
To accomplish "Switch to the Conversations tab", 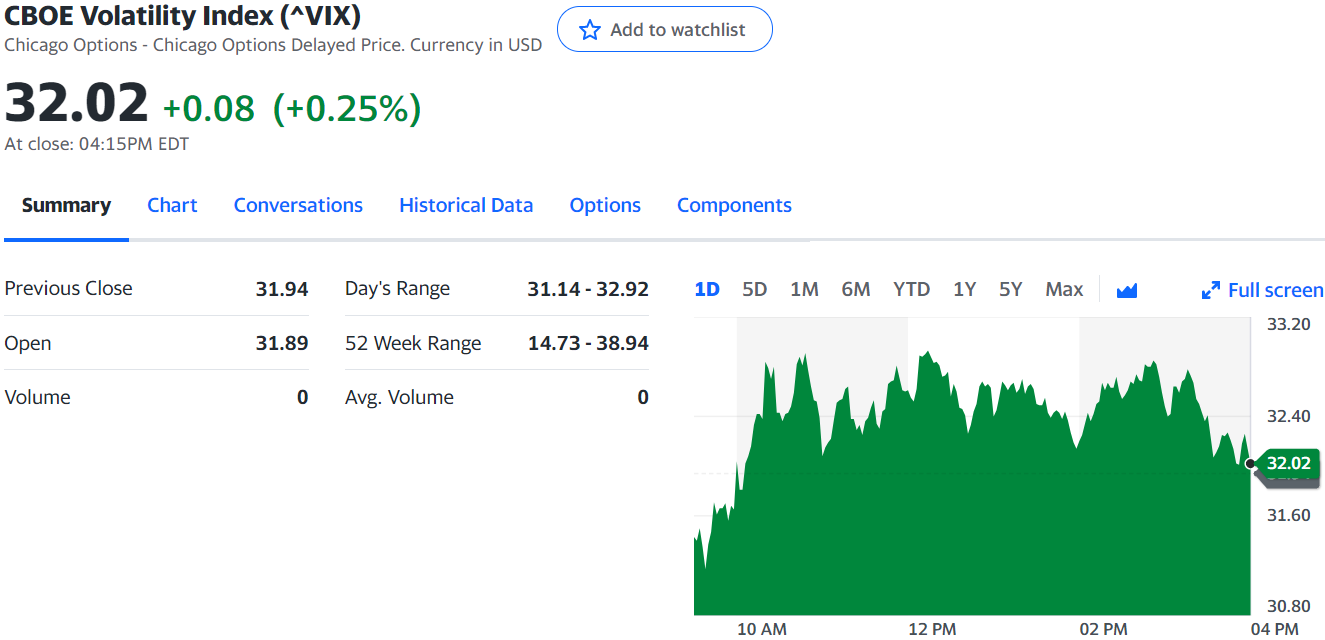I will (x=298, y=205).
